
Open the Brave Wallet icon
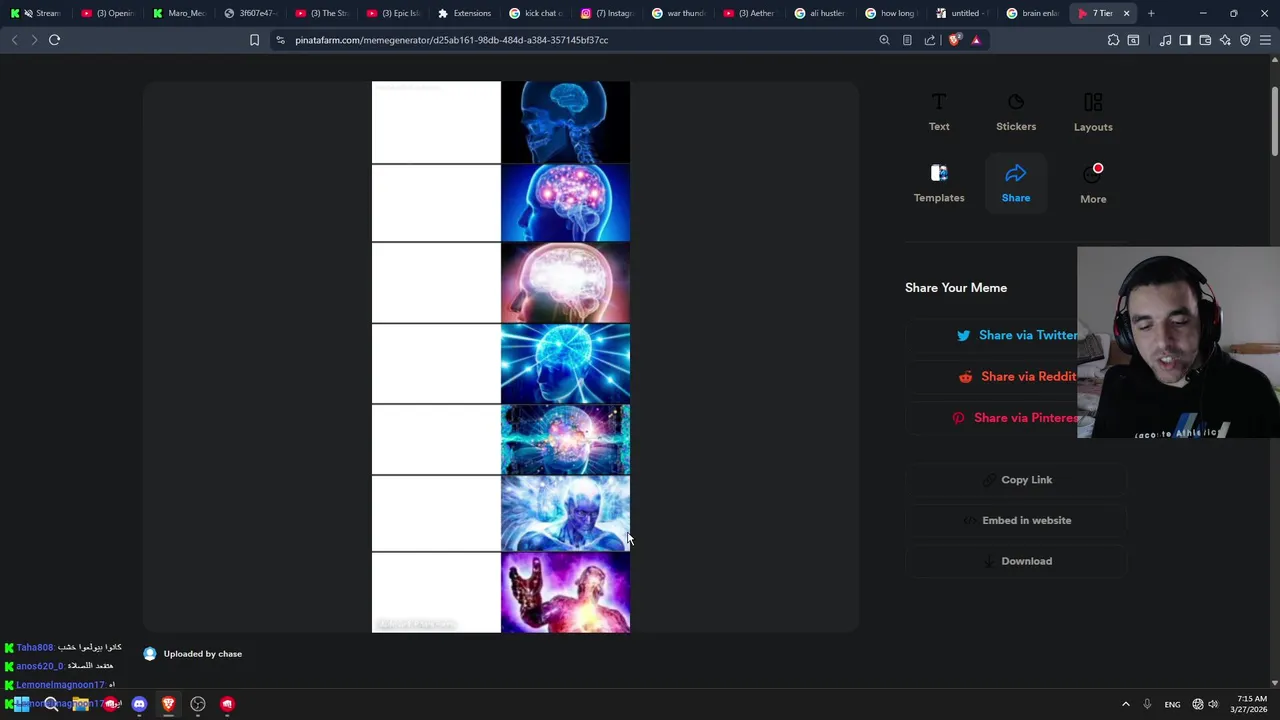tap(1205, 40)
